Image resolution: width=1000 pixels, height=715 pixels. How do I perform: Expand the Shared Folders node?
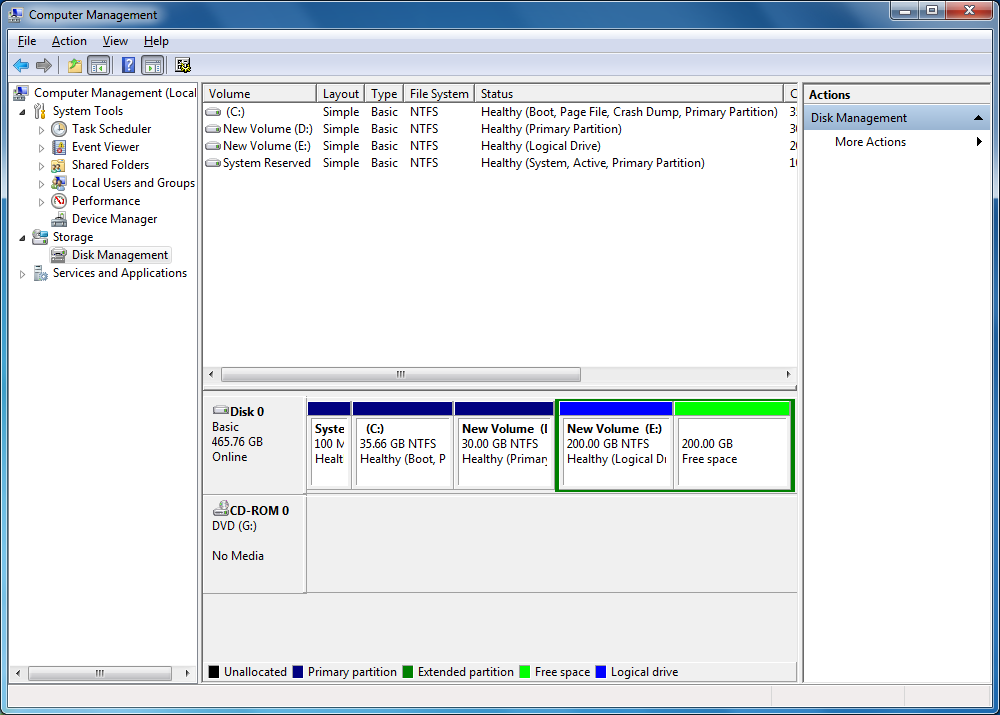[41, 166]
